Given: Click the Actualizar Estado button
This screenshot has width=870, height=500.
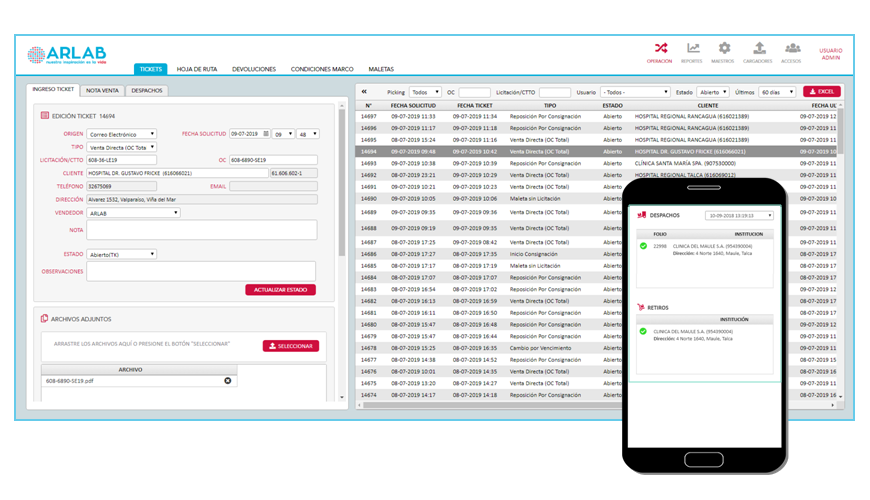Looking at the screenshot, I should point(280,290).
